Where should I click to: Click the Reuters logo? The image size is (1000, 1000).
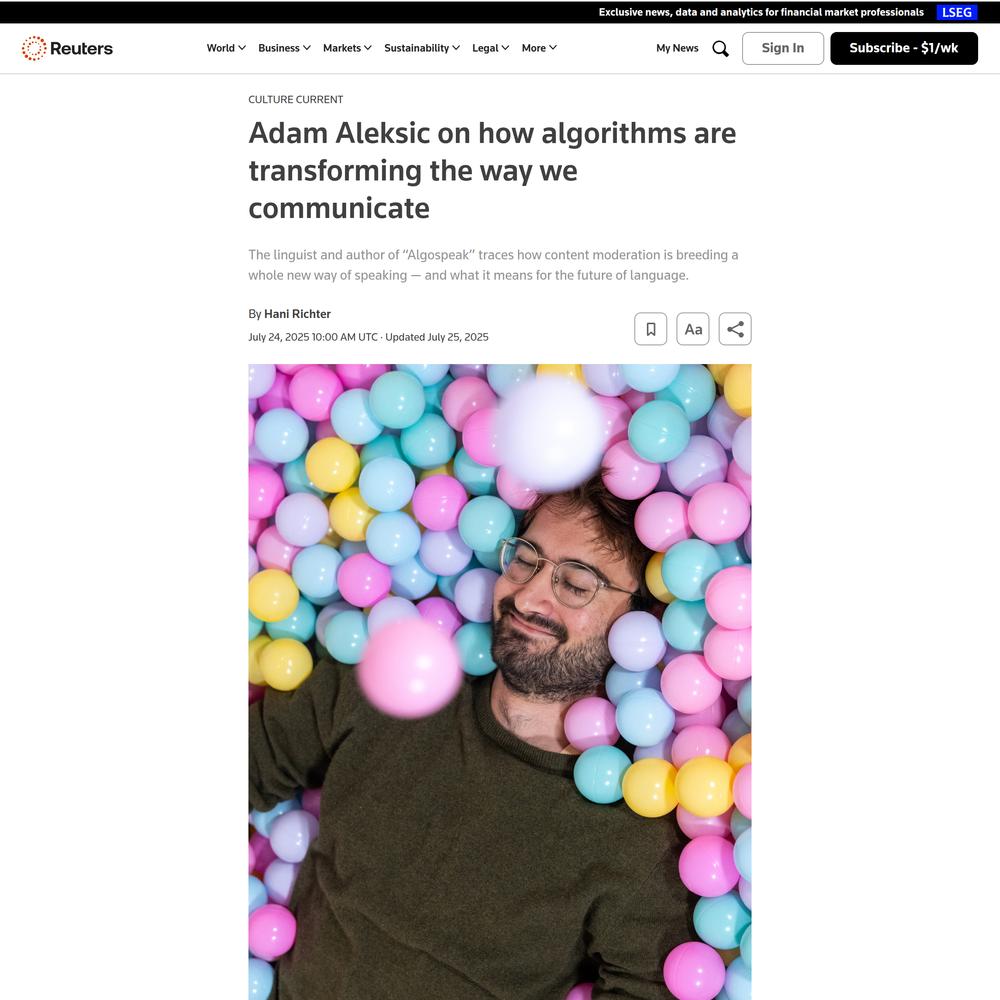[67, 48]
